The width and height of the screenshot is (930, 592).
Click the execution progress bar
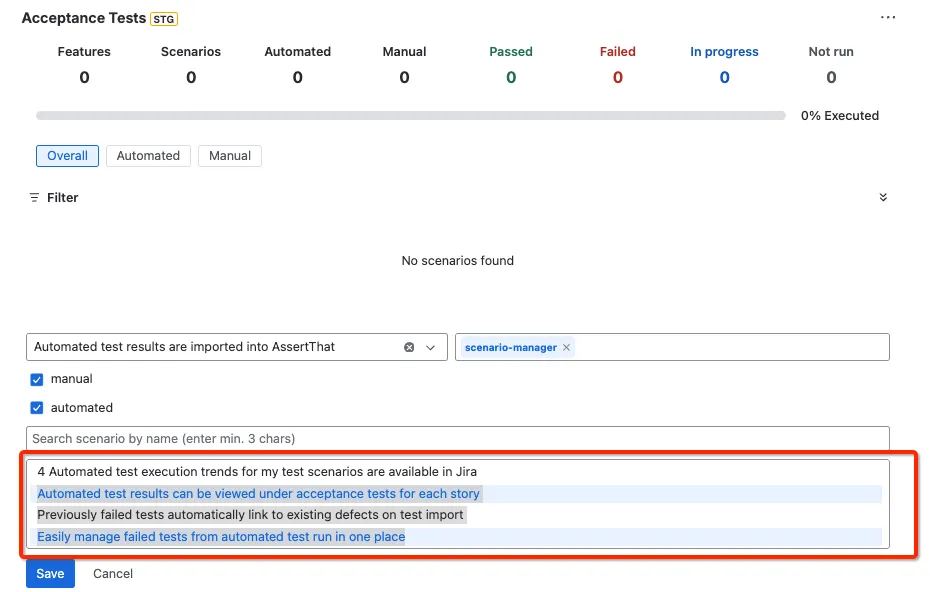(410, 116)
